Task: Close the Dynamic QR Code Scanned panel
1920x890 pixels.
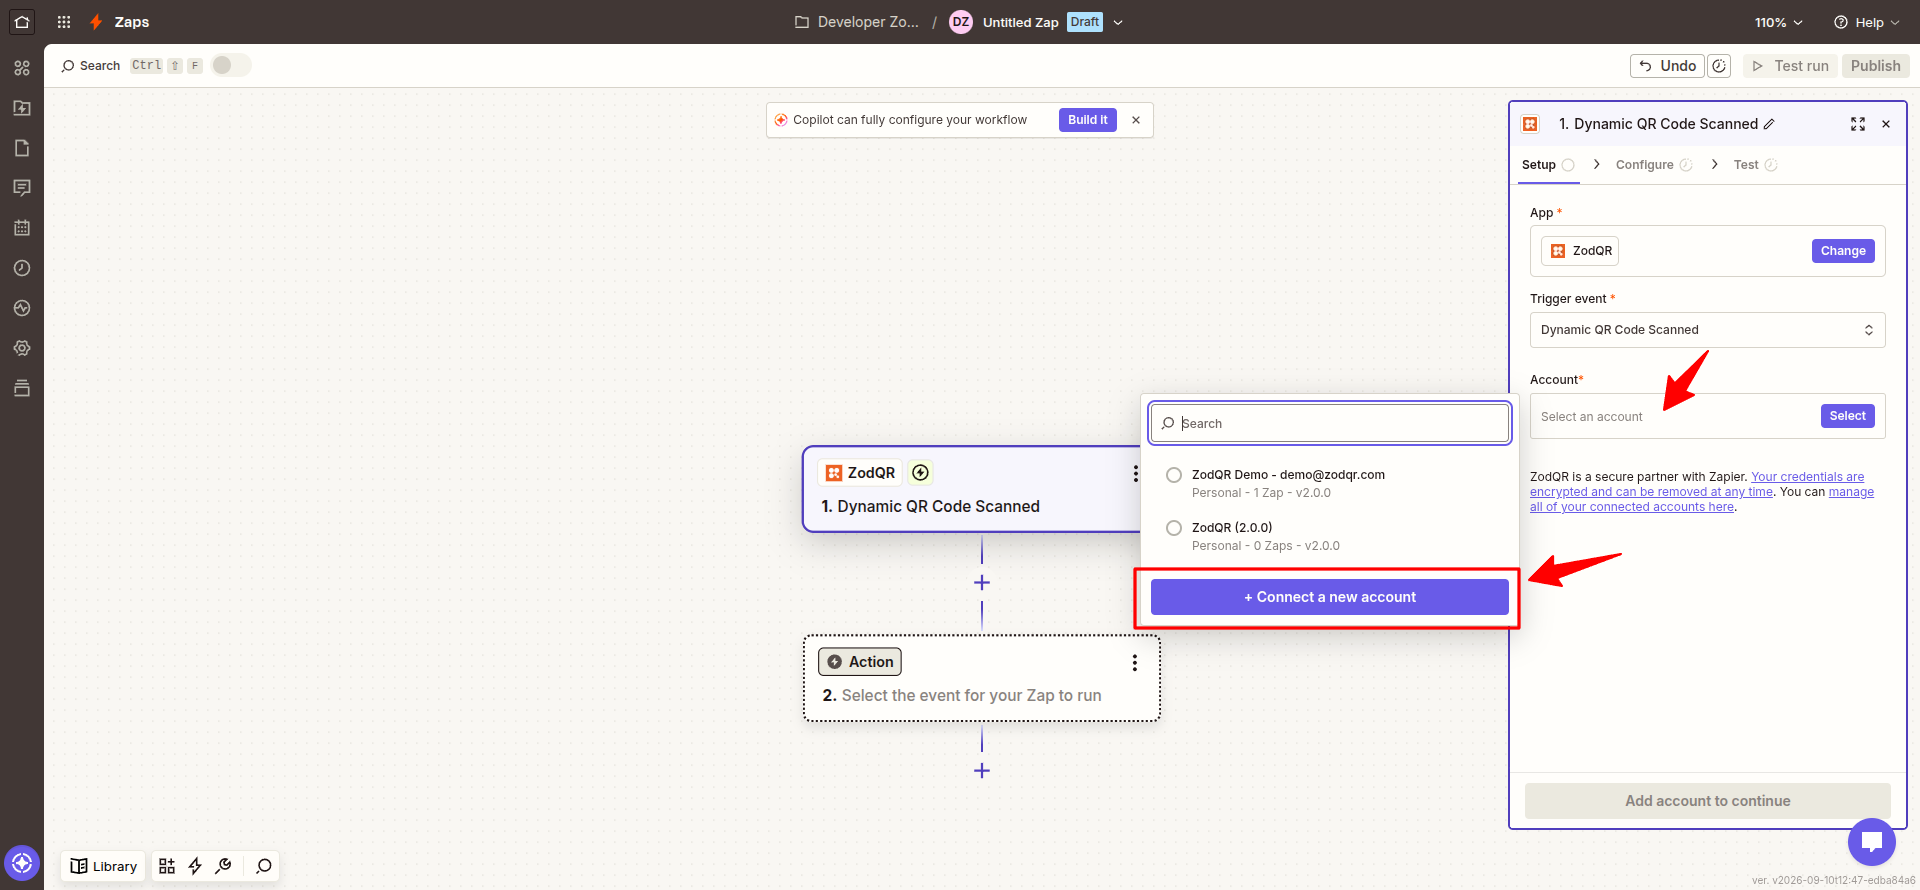Action: point(1886,124)
